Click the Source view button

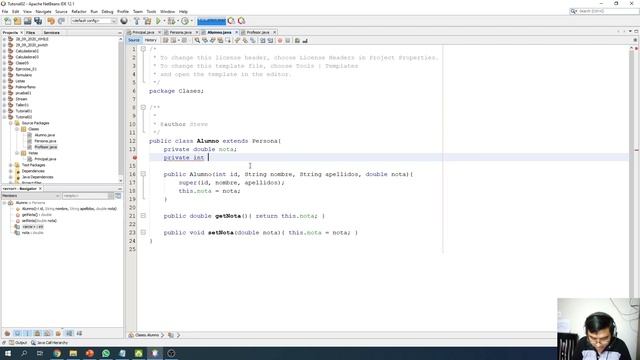[x=134, y=40]
